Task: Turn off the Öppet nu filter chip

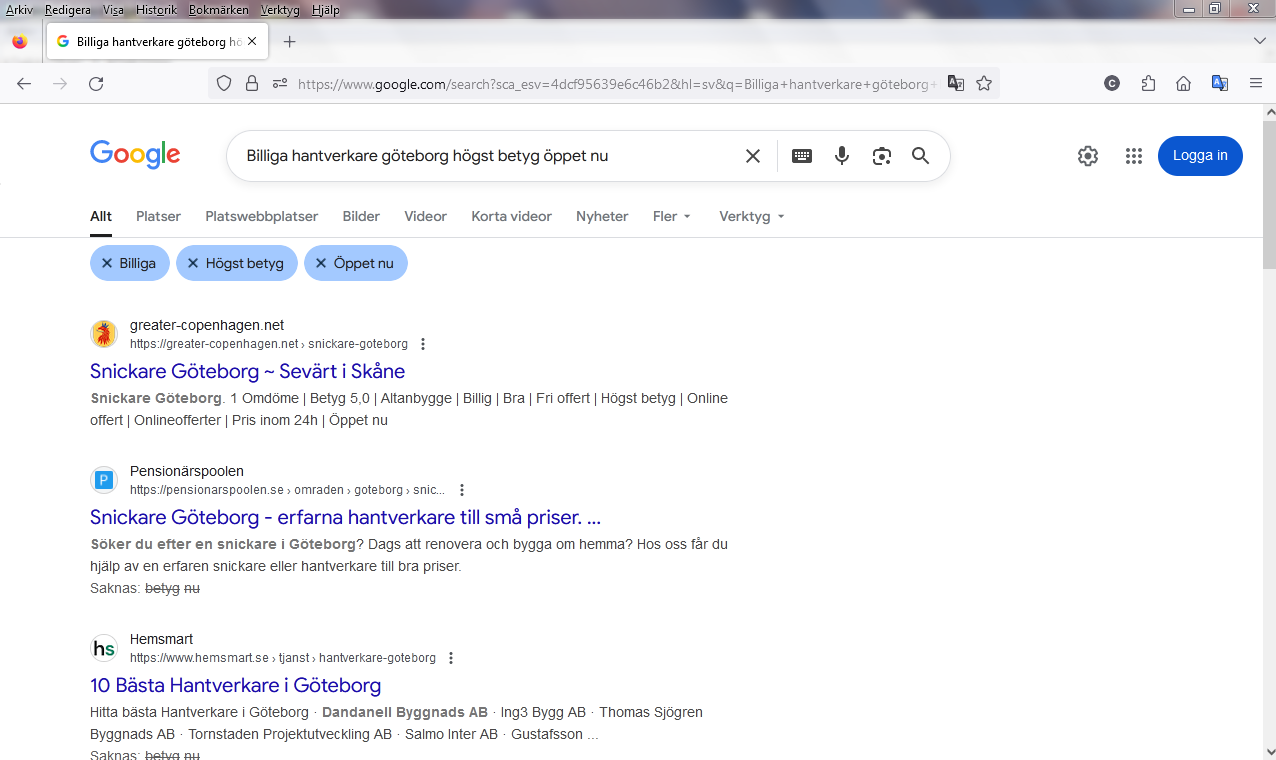Action: tap(356, 263)
